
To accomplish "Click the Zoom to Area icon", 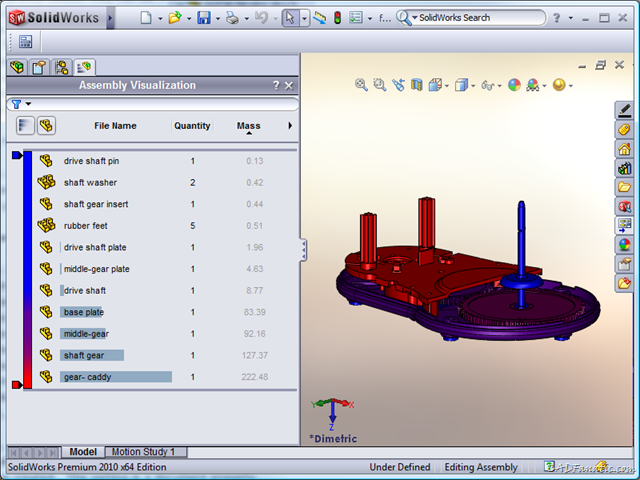I will (380, 85).
